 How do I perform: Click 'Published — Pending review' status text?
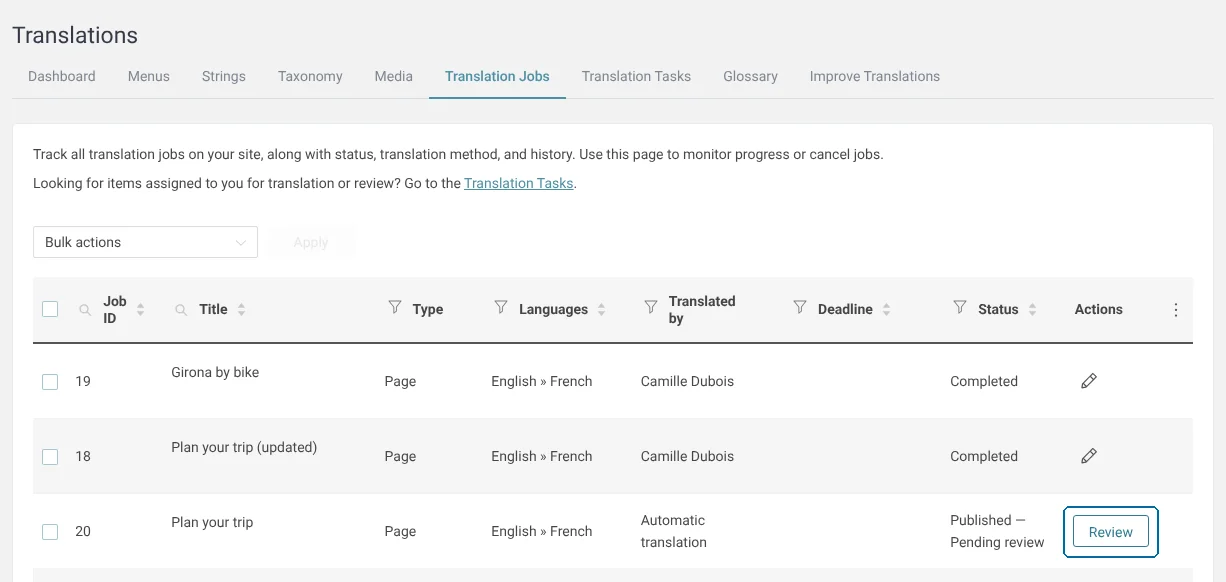click(x=997, y=531)
